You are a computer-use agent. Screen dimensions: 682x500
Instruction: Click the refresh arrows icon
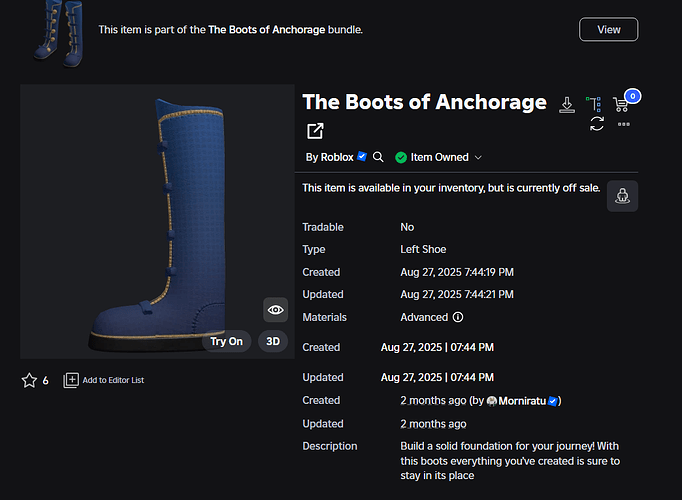pyautogui.click(x=597, y=123)
